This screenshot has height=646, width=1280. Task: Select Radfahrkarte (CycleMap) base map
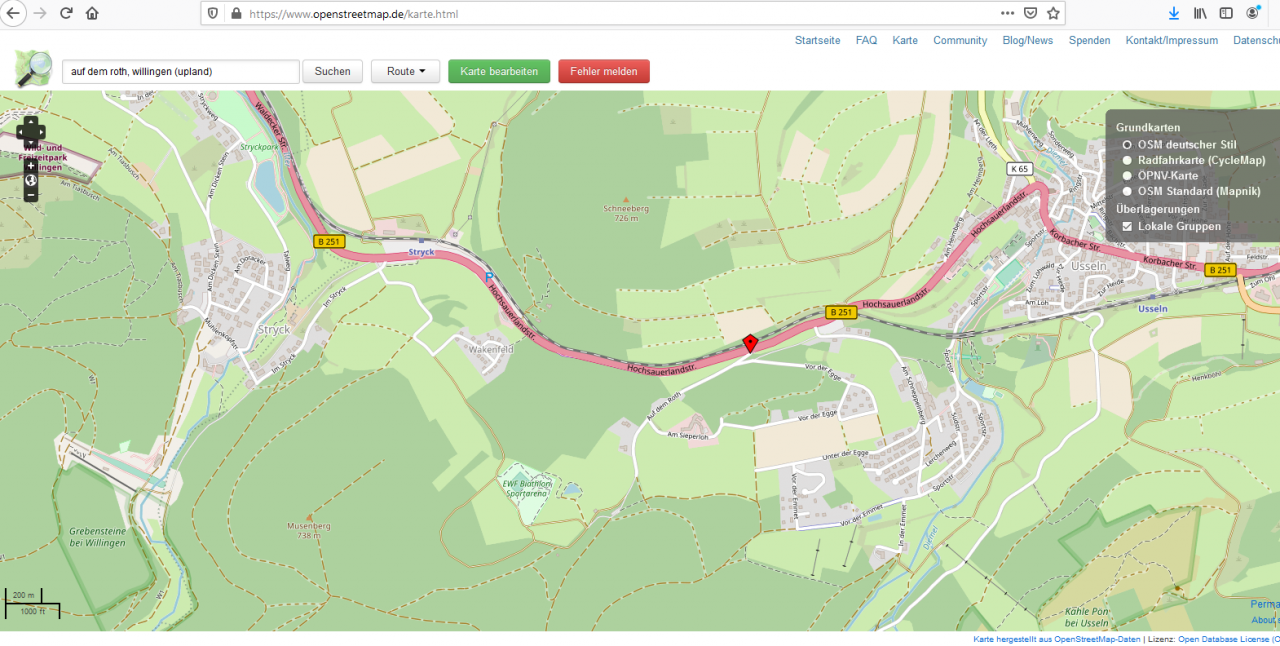point(1127,160)
